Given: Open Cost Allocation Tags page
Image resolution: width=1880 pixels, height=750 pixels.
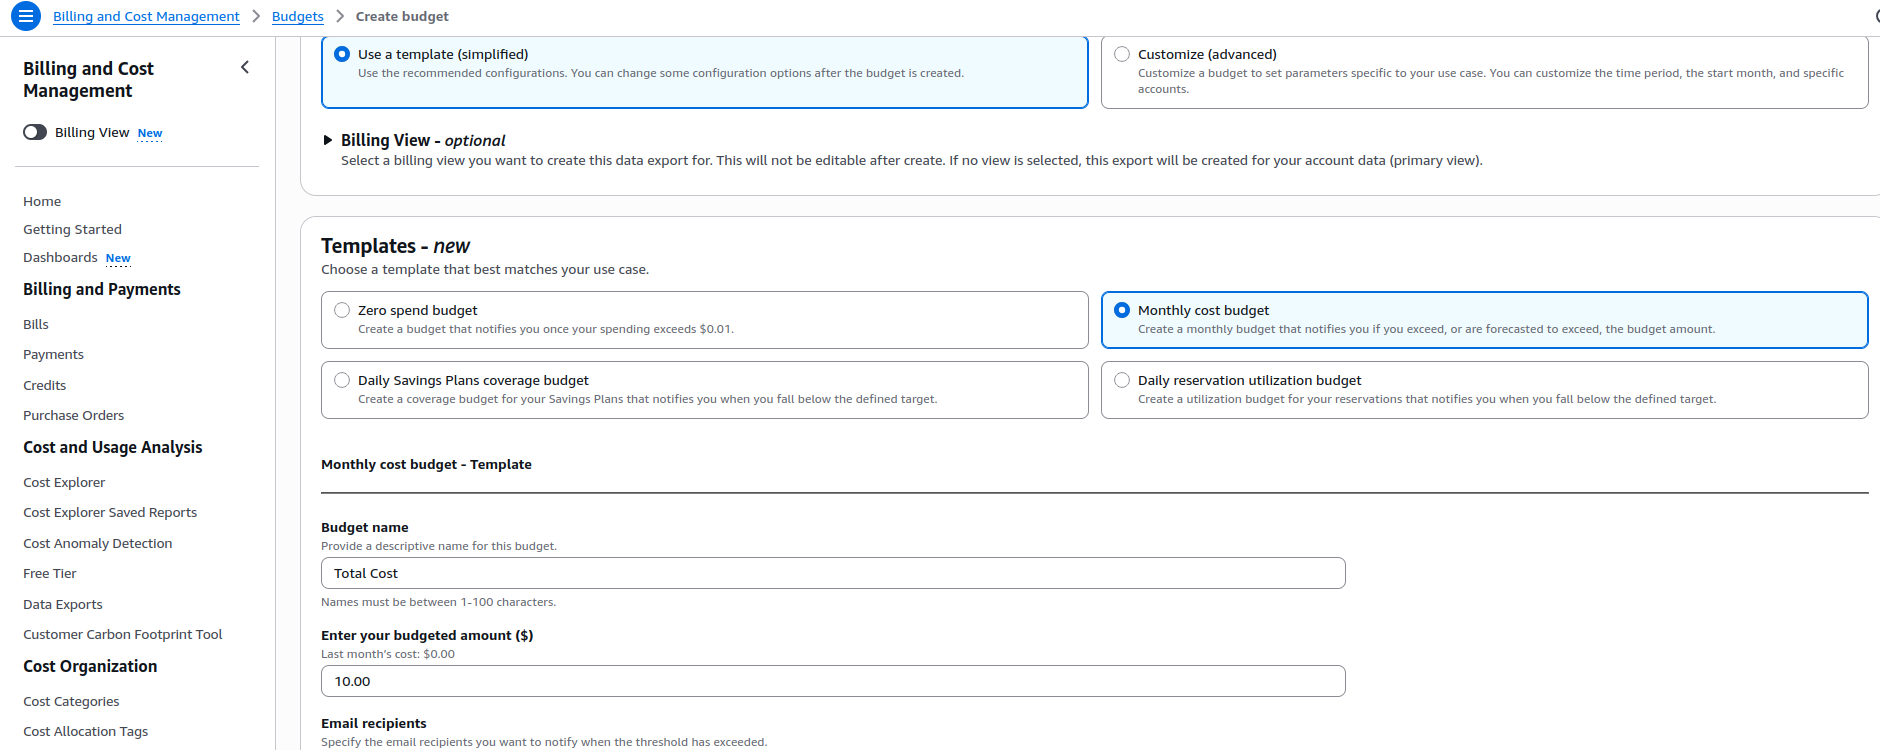Looking at the screenshot, I should tap(86, 731).
